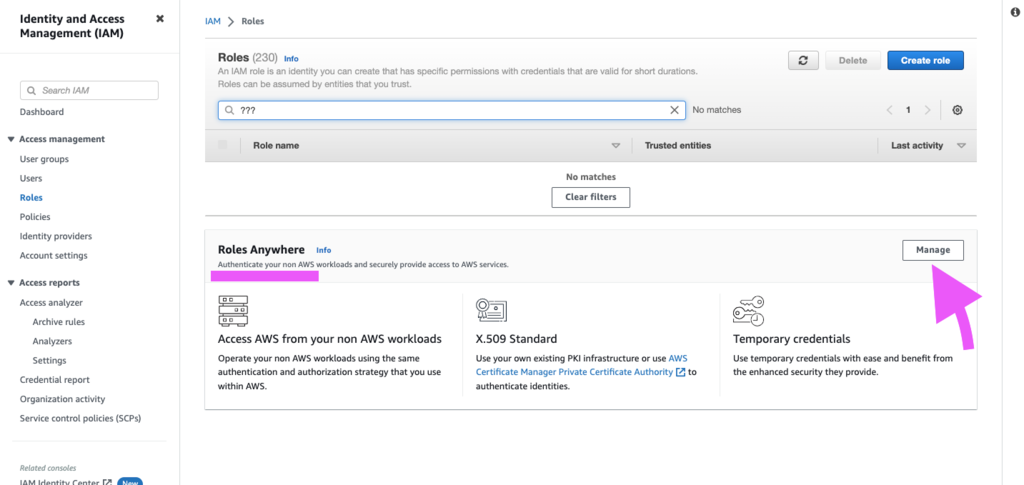Click the 'Temporary credentials' heading
Screen dimensions: 1024x485
click(x=792, y=339)
